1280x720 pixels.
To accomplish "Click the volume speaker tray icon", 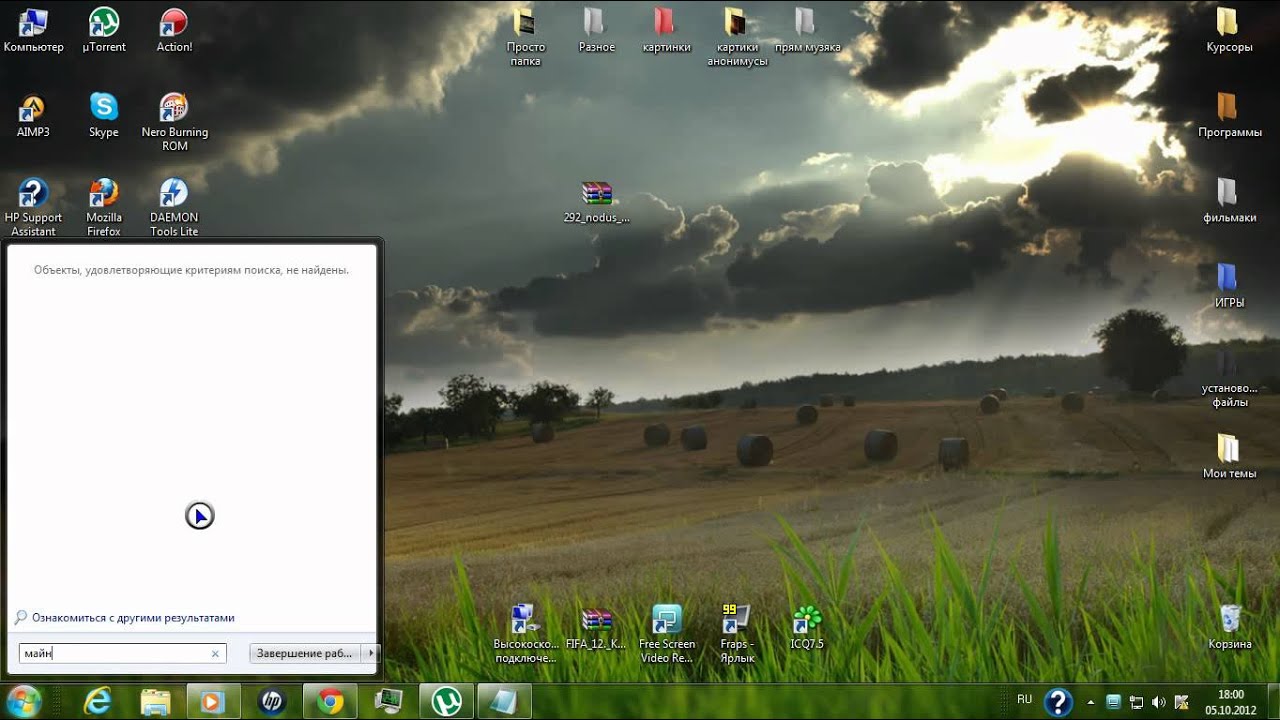I will 1159,702.
